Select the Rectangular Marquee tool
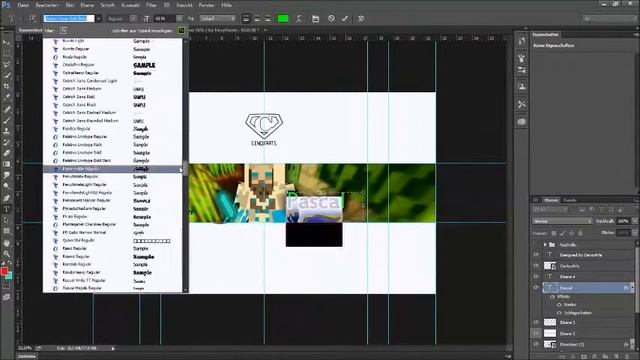Image resolution: width=640 pixels, height=360 pixels. point(7,53)
